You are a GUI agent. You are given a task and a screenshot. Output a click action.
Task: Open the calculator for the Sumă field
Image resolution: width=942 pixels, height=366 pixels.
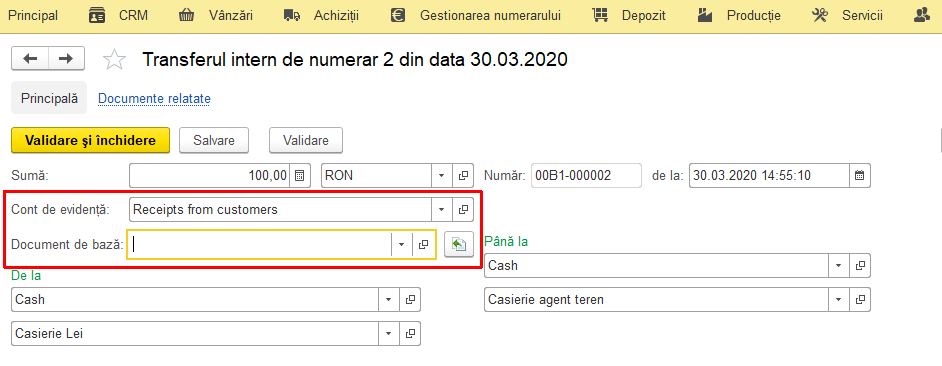(x=299, y=175)
